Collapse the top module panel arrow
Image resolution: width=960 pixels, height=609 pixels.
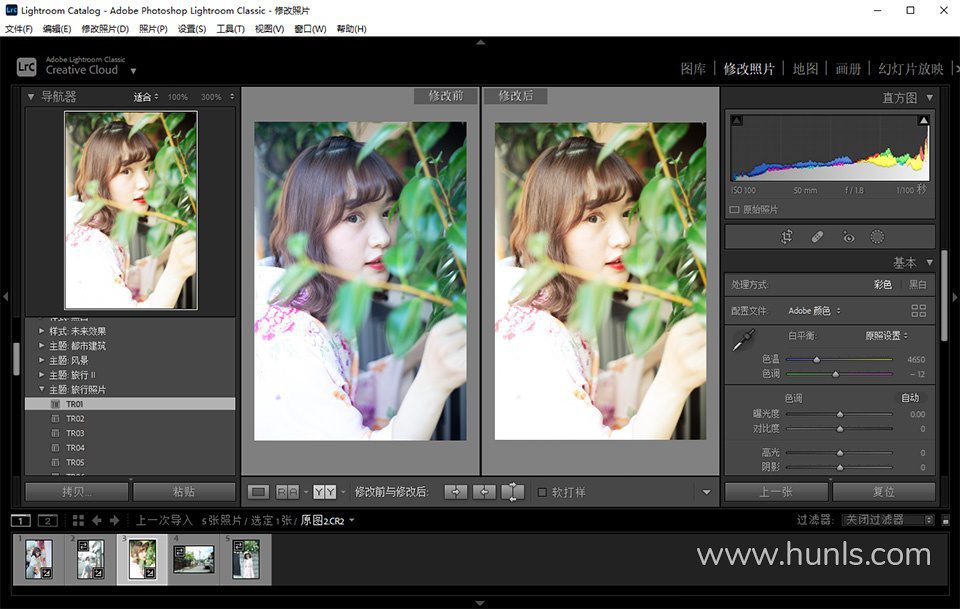coord(481,43)
